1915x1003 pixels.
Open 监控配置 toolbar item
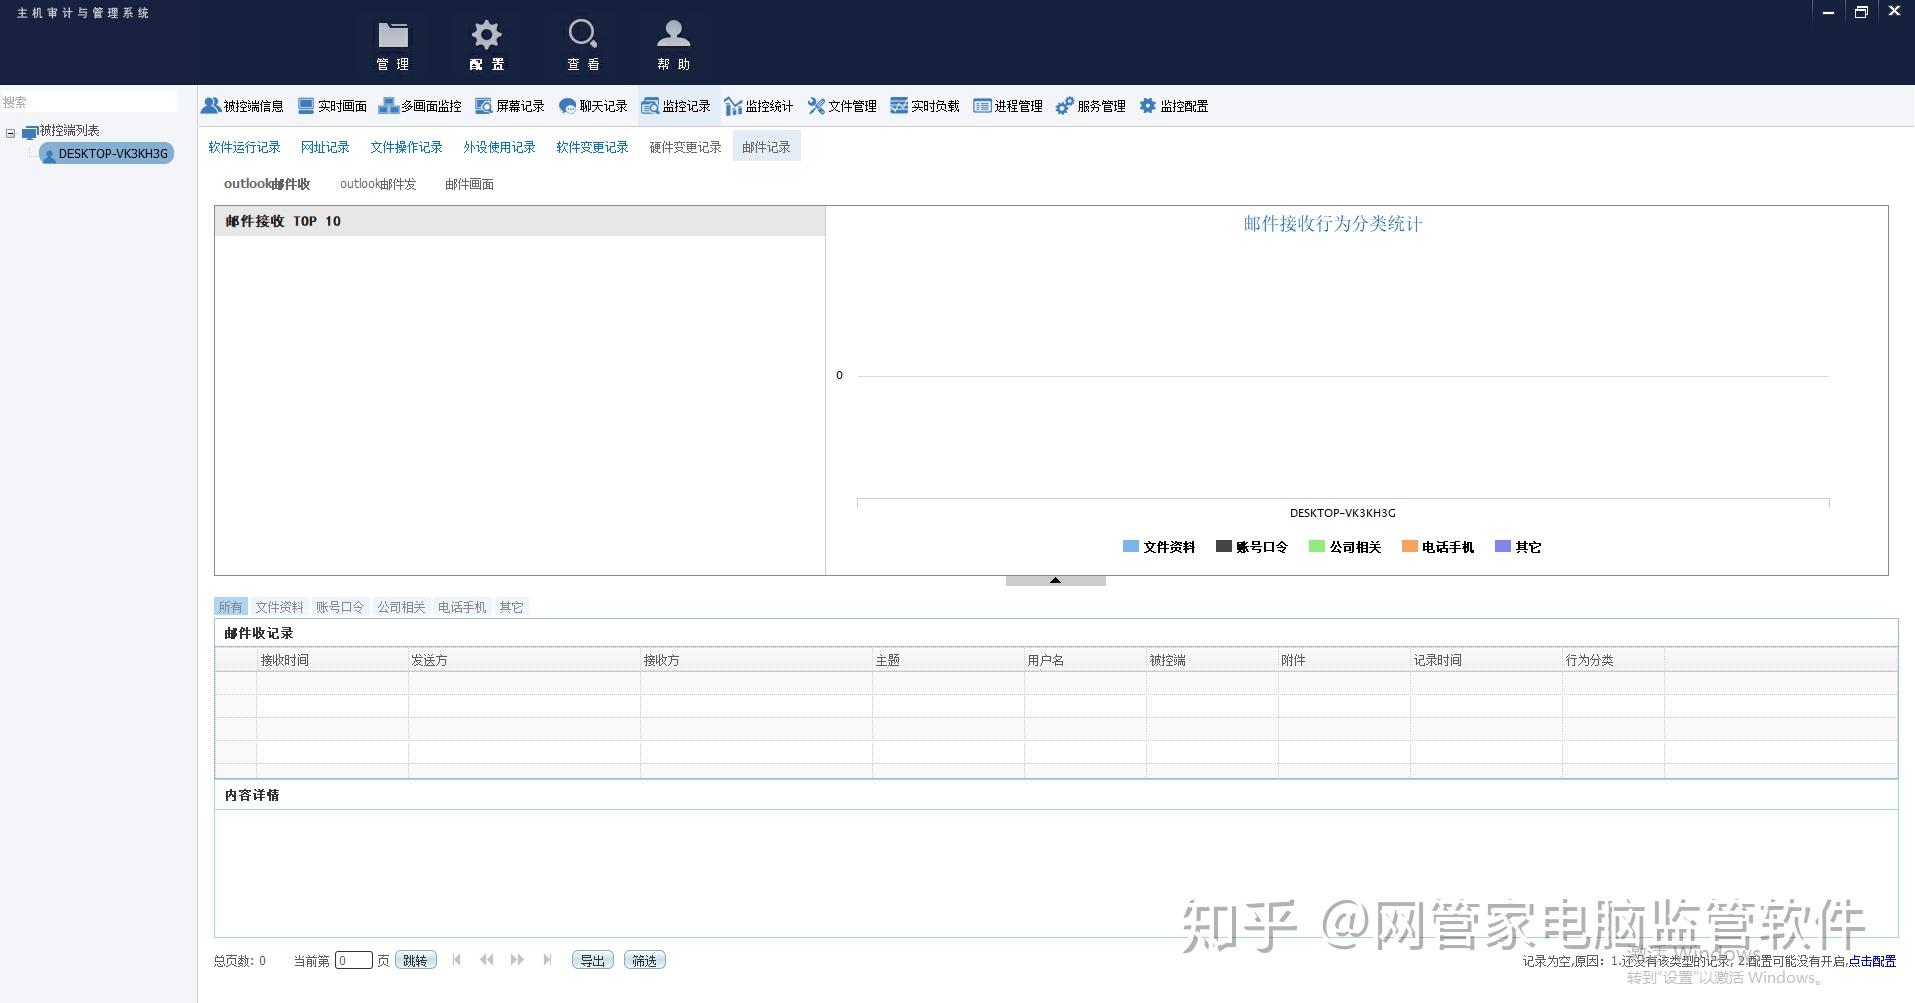point(1175,106)
